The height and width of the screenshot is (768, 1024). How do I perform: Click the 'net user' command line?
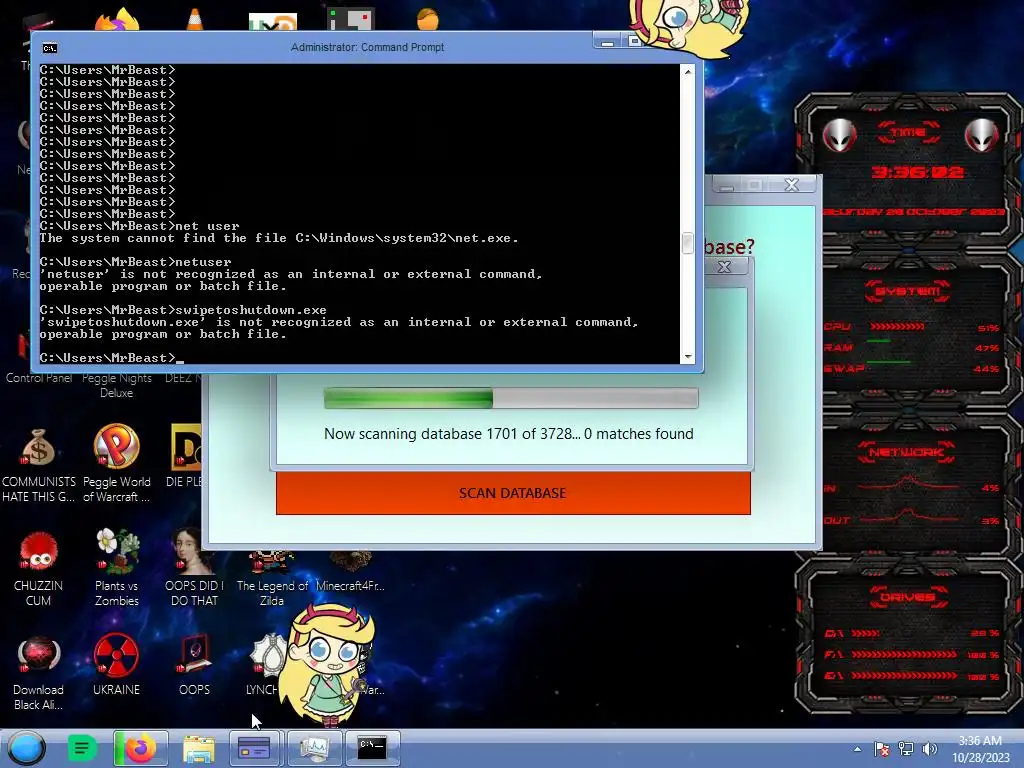(x=140, y=226)
